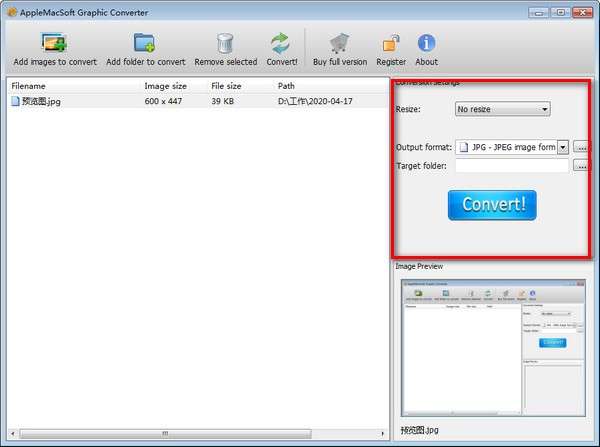600x447 pixels.
Task: Click the big blue Convert! button
Action: click(x=492, y=205)
